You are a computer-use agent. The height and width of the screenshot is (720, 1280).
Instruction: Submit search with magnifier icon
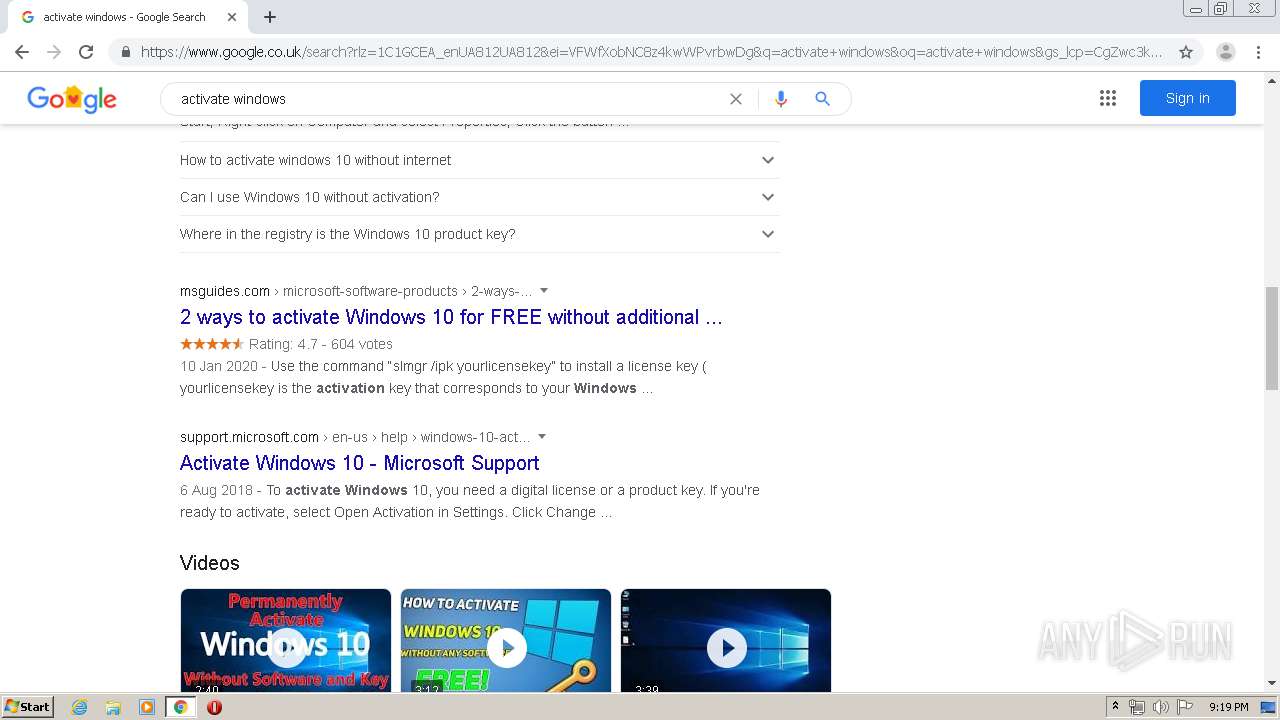pyautogui.click(x=822, y=99)
